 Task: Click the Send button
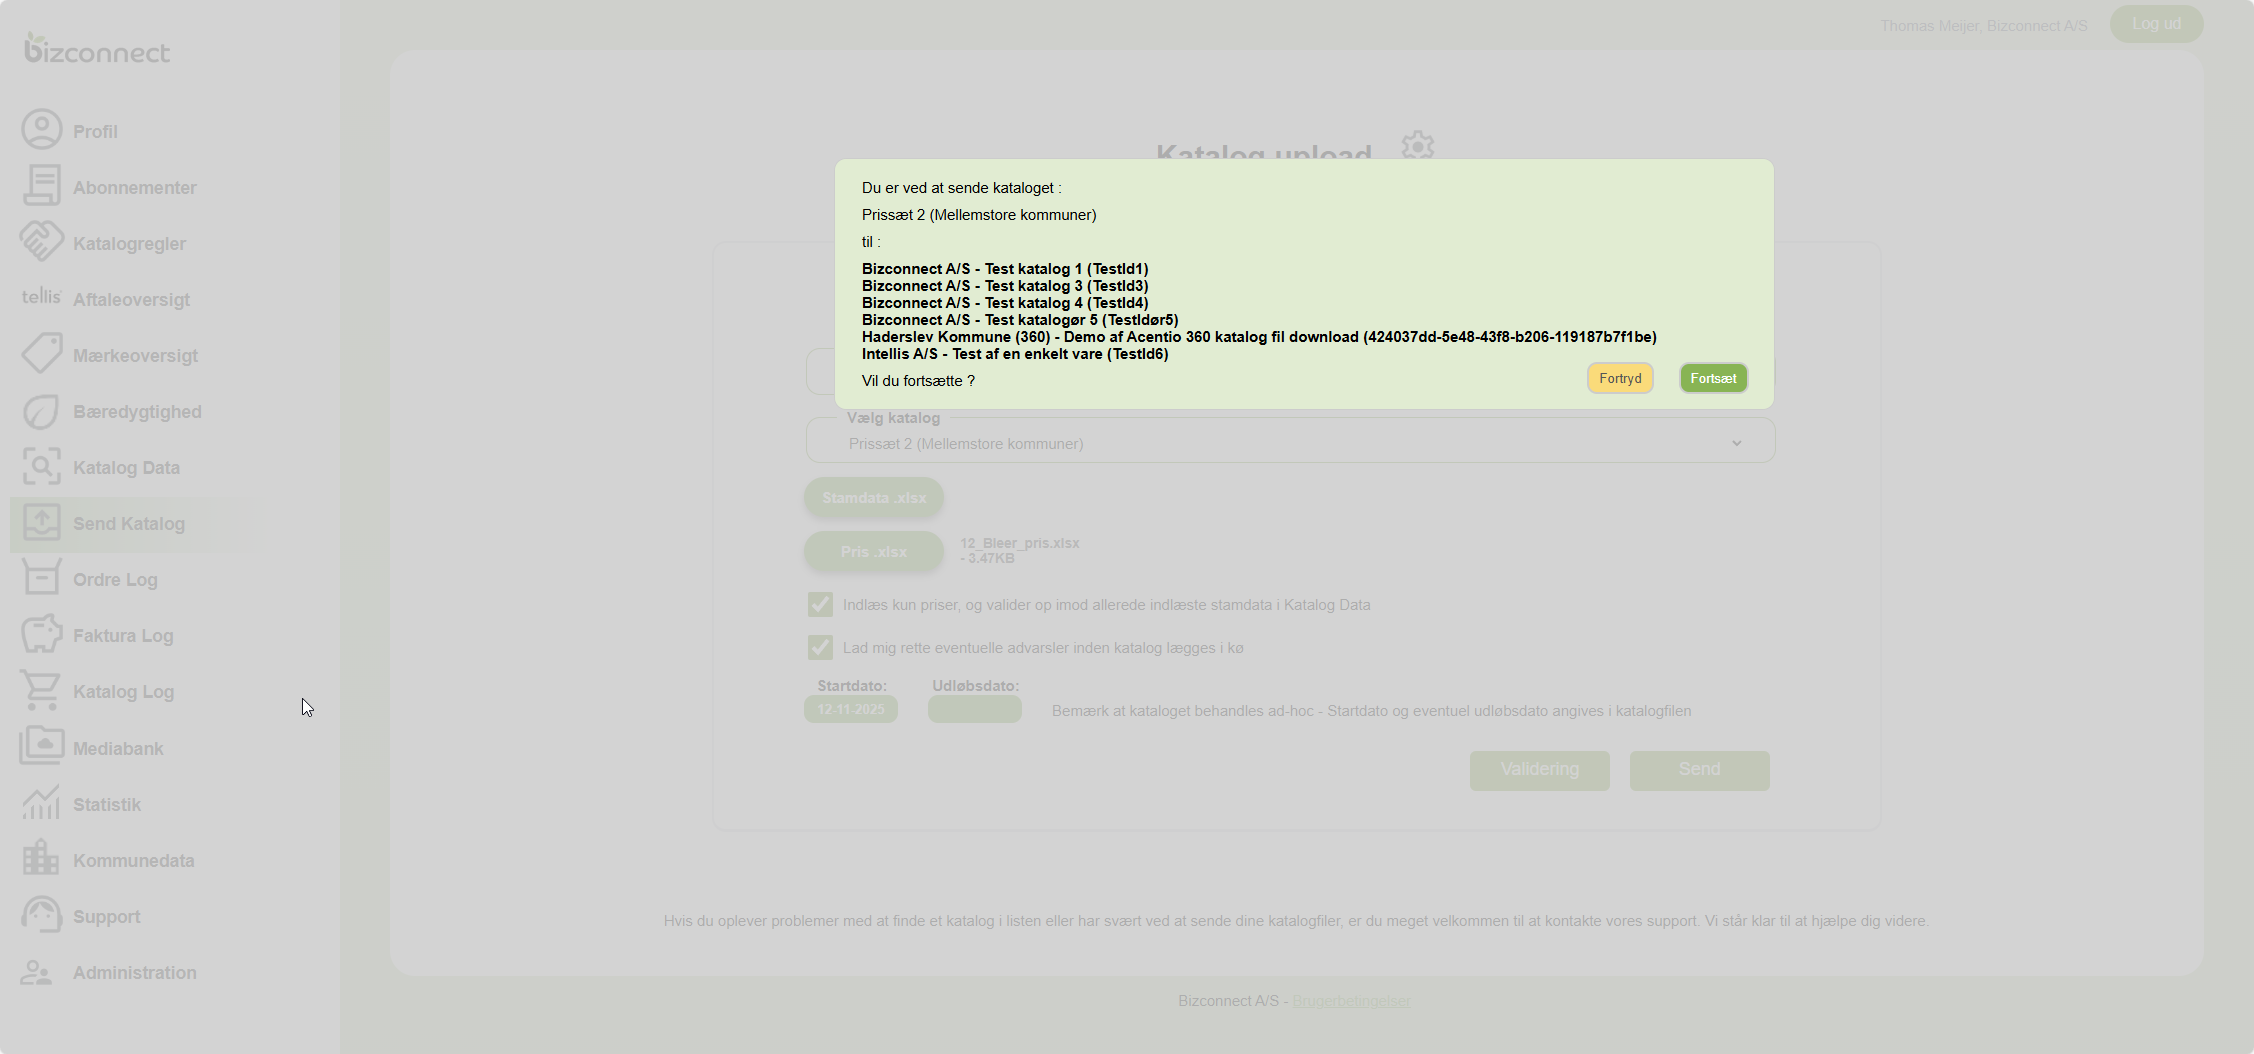(x=1700, y=770)
